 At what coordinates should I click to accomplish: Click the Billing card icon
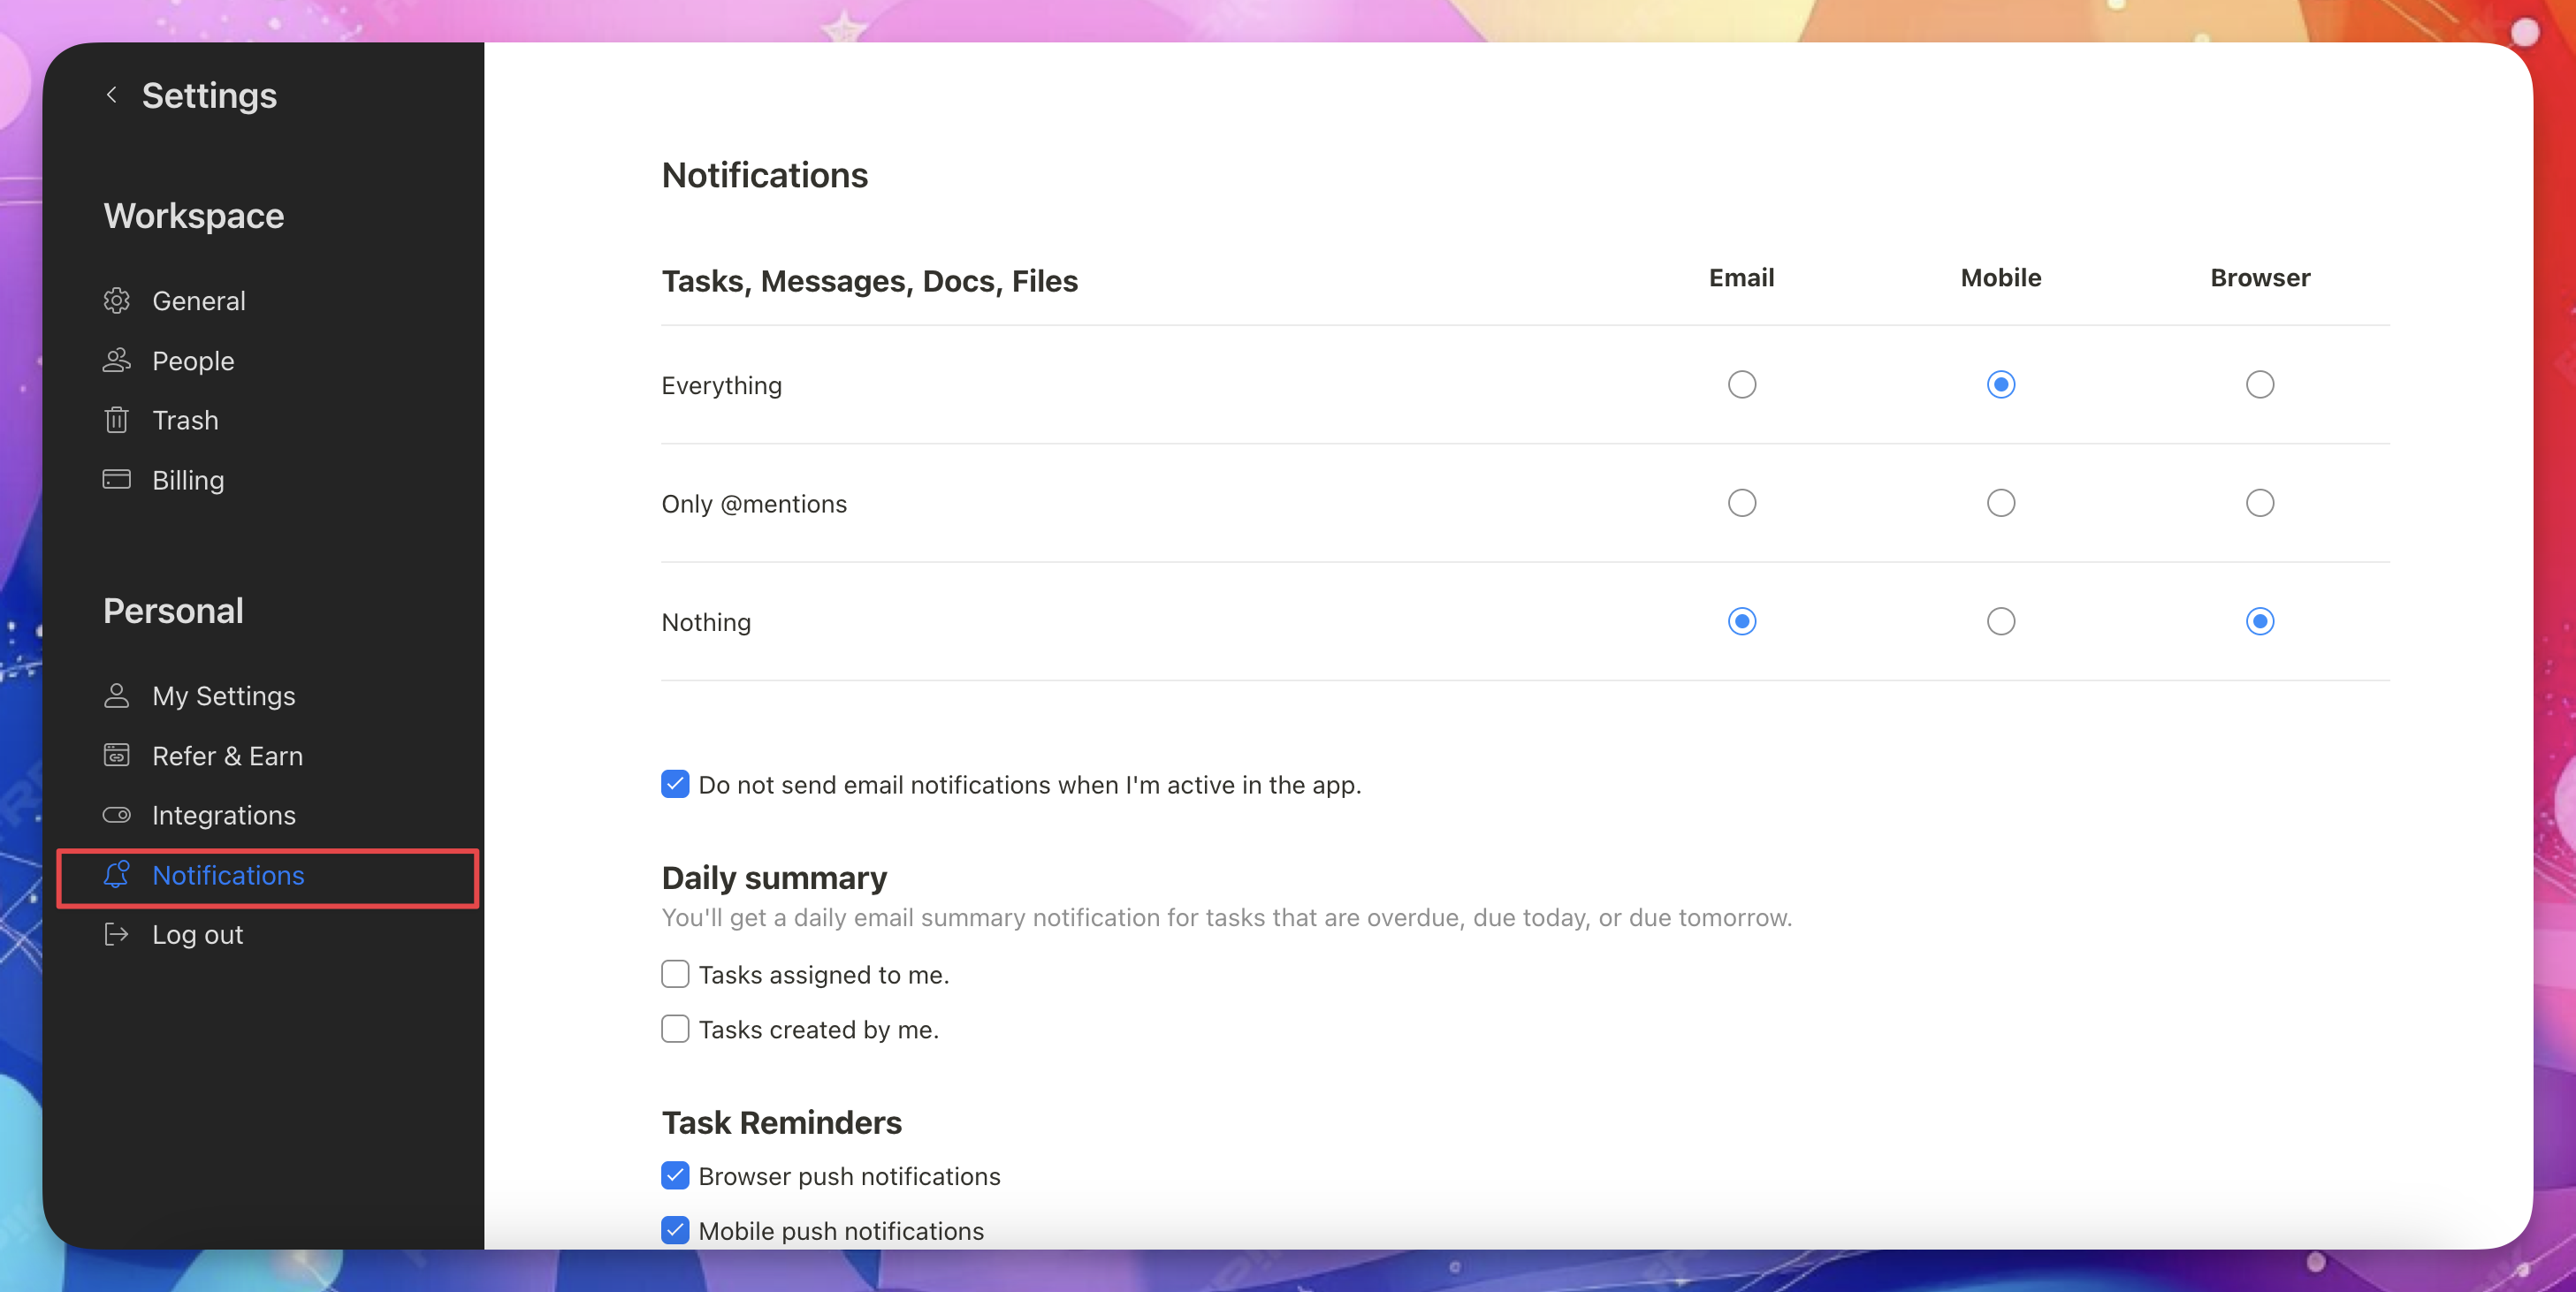(x=117, y=480)
